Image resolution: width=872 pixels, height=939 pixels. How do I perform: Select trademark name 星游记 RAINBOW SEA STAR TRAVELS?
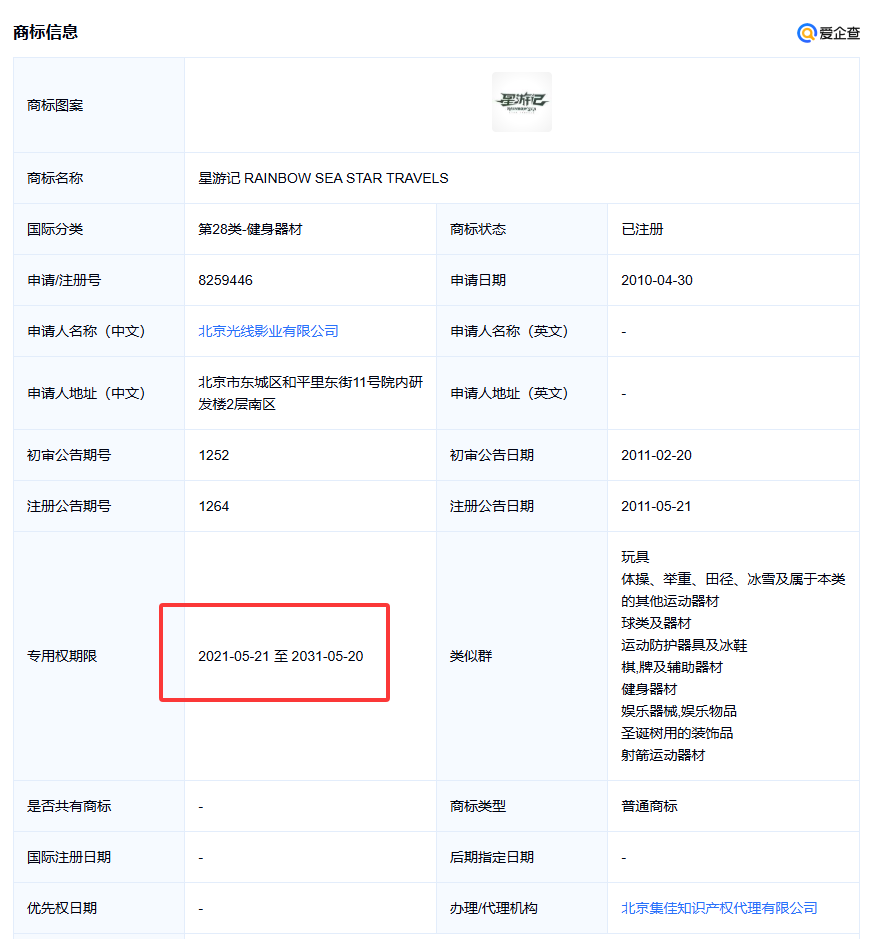point(323,178)
